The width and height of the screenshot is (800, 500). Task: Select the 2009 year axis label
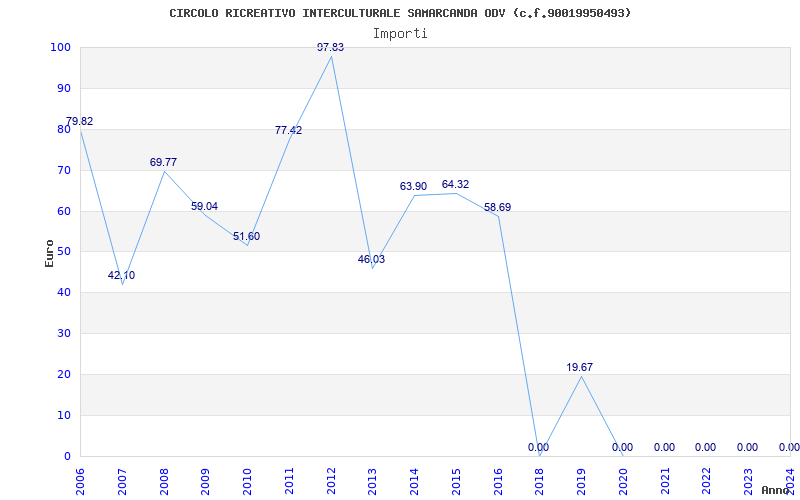206,481
